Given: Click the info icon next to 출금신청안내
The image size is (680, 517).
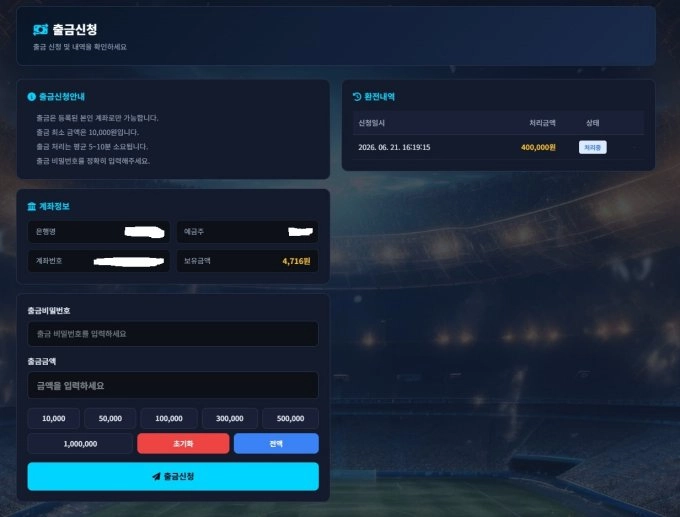Looking at the screenshot, I should (31, 97).
